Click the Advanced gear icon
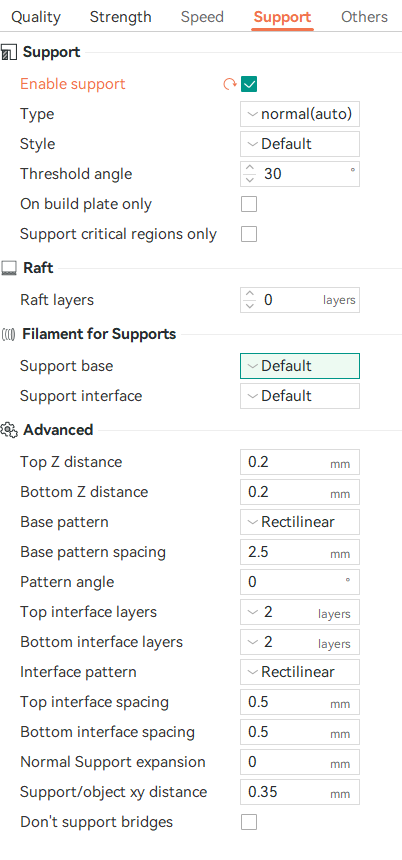Viewport: 402px width, 860px height. coord(9,430)
